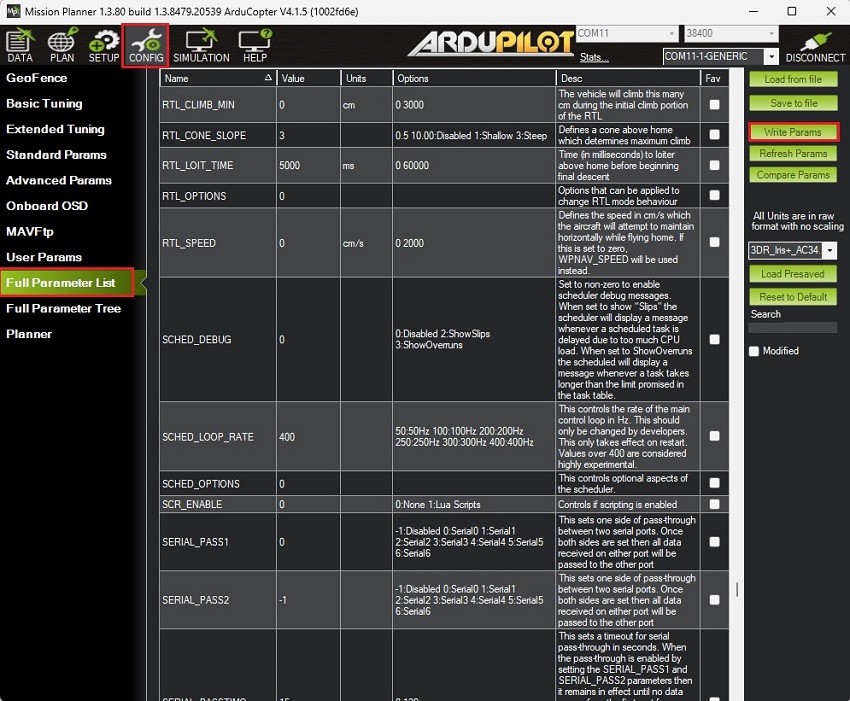Click the SETUP gear icon
The height and width of the screenshot is (701, 850).
coord(104,46)
